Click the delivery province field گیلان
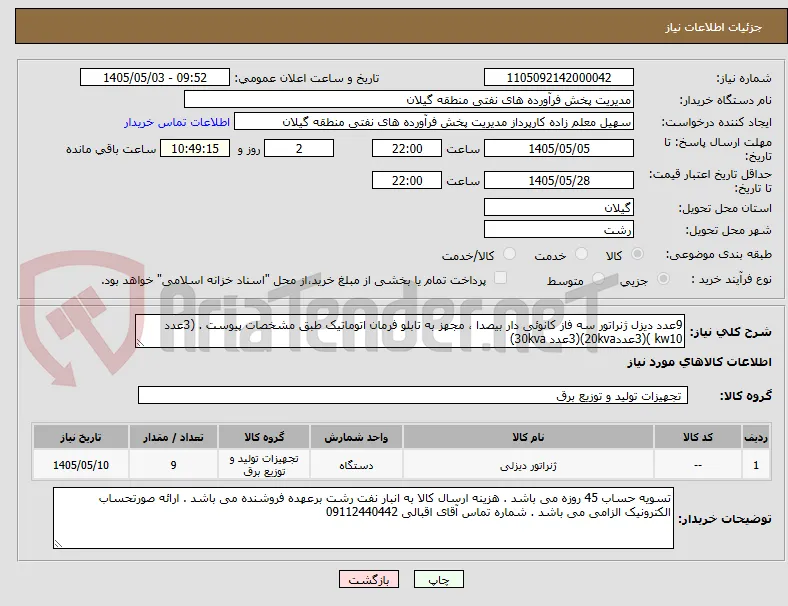Screen dimensions: 788x606 click(558, 207)
